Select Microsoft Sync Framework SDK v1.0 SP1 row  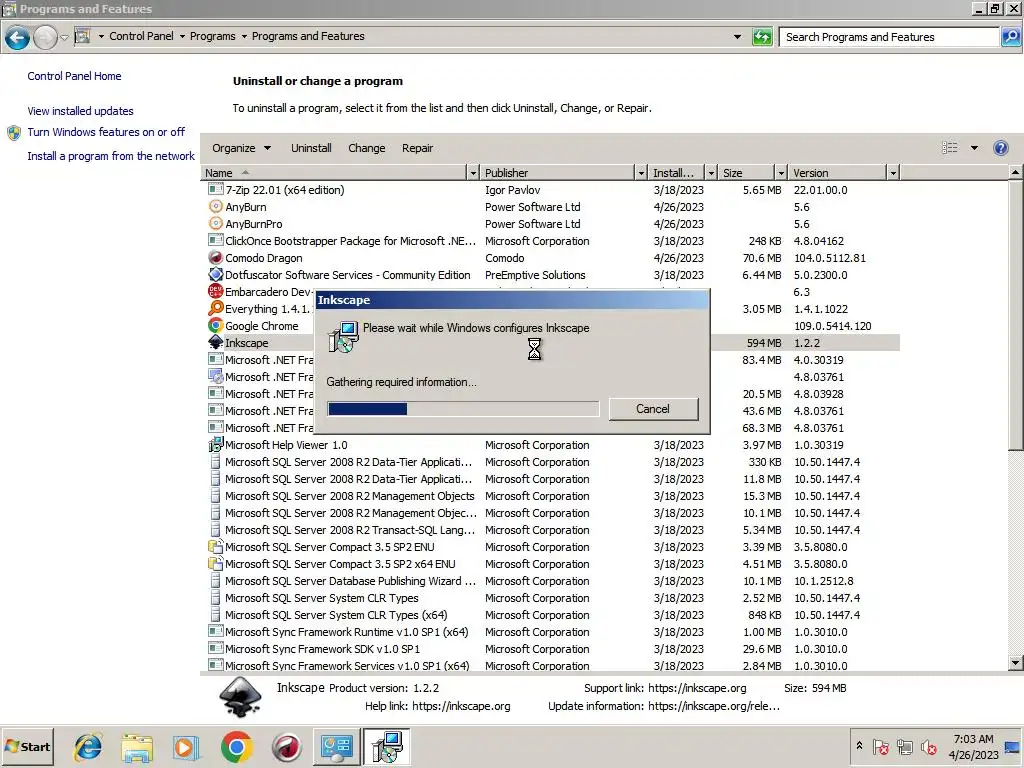(x=554, y=648)
